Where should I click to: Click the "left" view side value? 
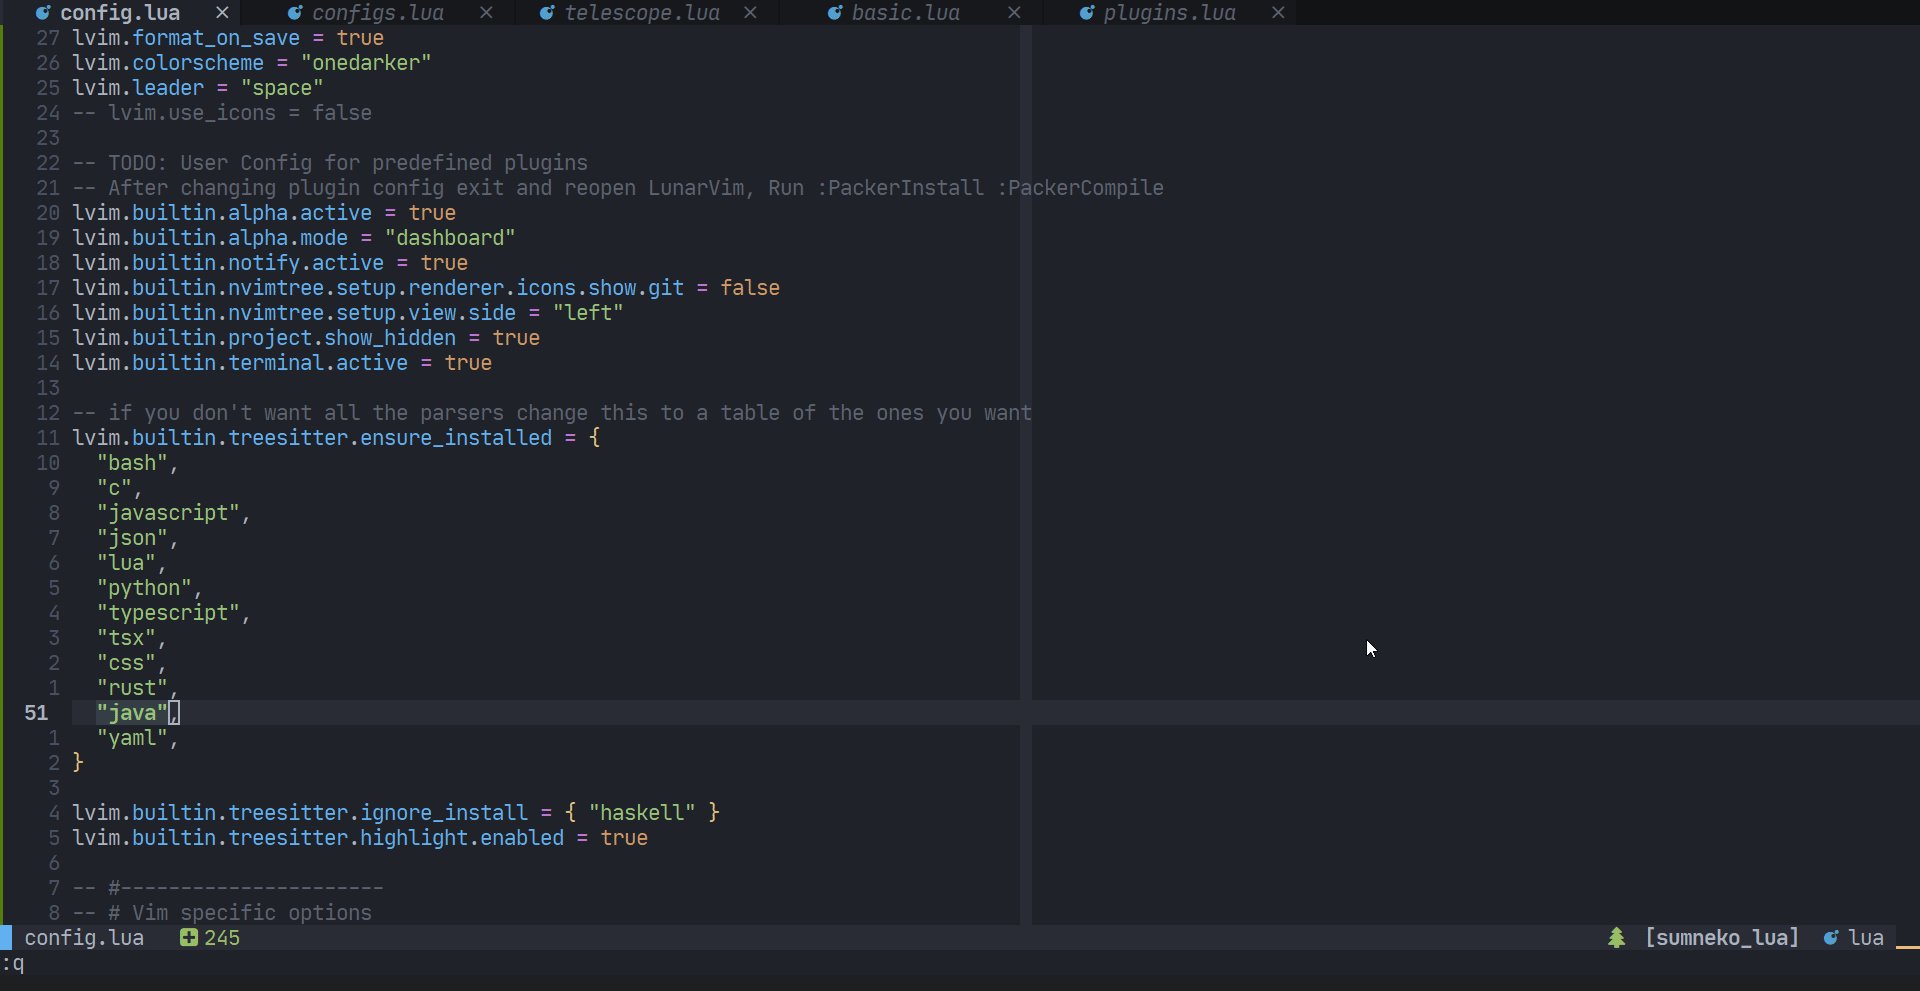point(588,313)
